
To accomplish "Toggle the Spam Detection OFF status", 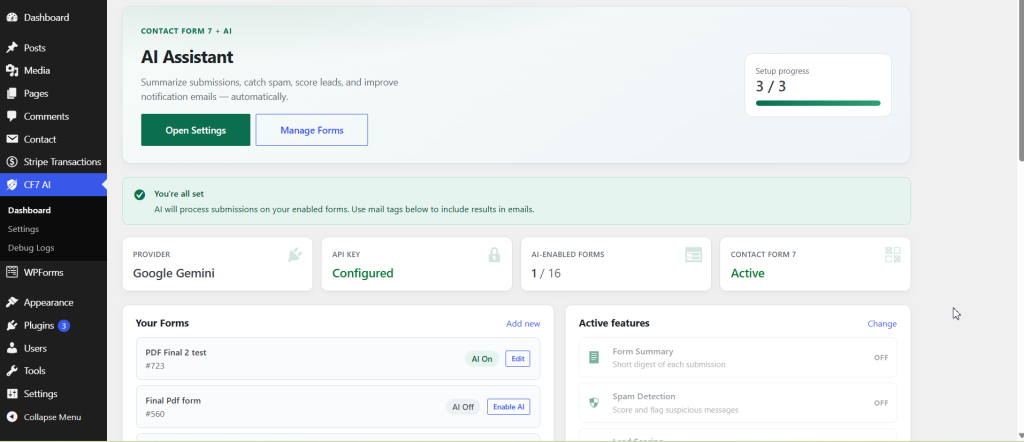I will pyautogui.click(x=881, y=403).
